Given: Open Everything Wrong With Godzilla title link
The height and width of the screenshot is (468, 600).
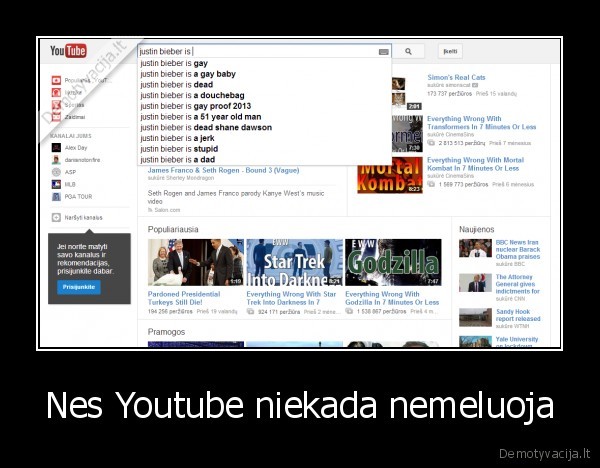Looking at the screenshot, I should tap(392, 298).
